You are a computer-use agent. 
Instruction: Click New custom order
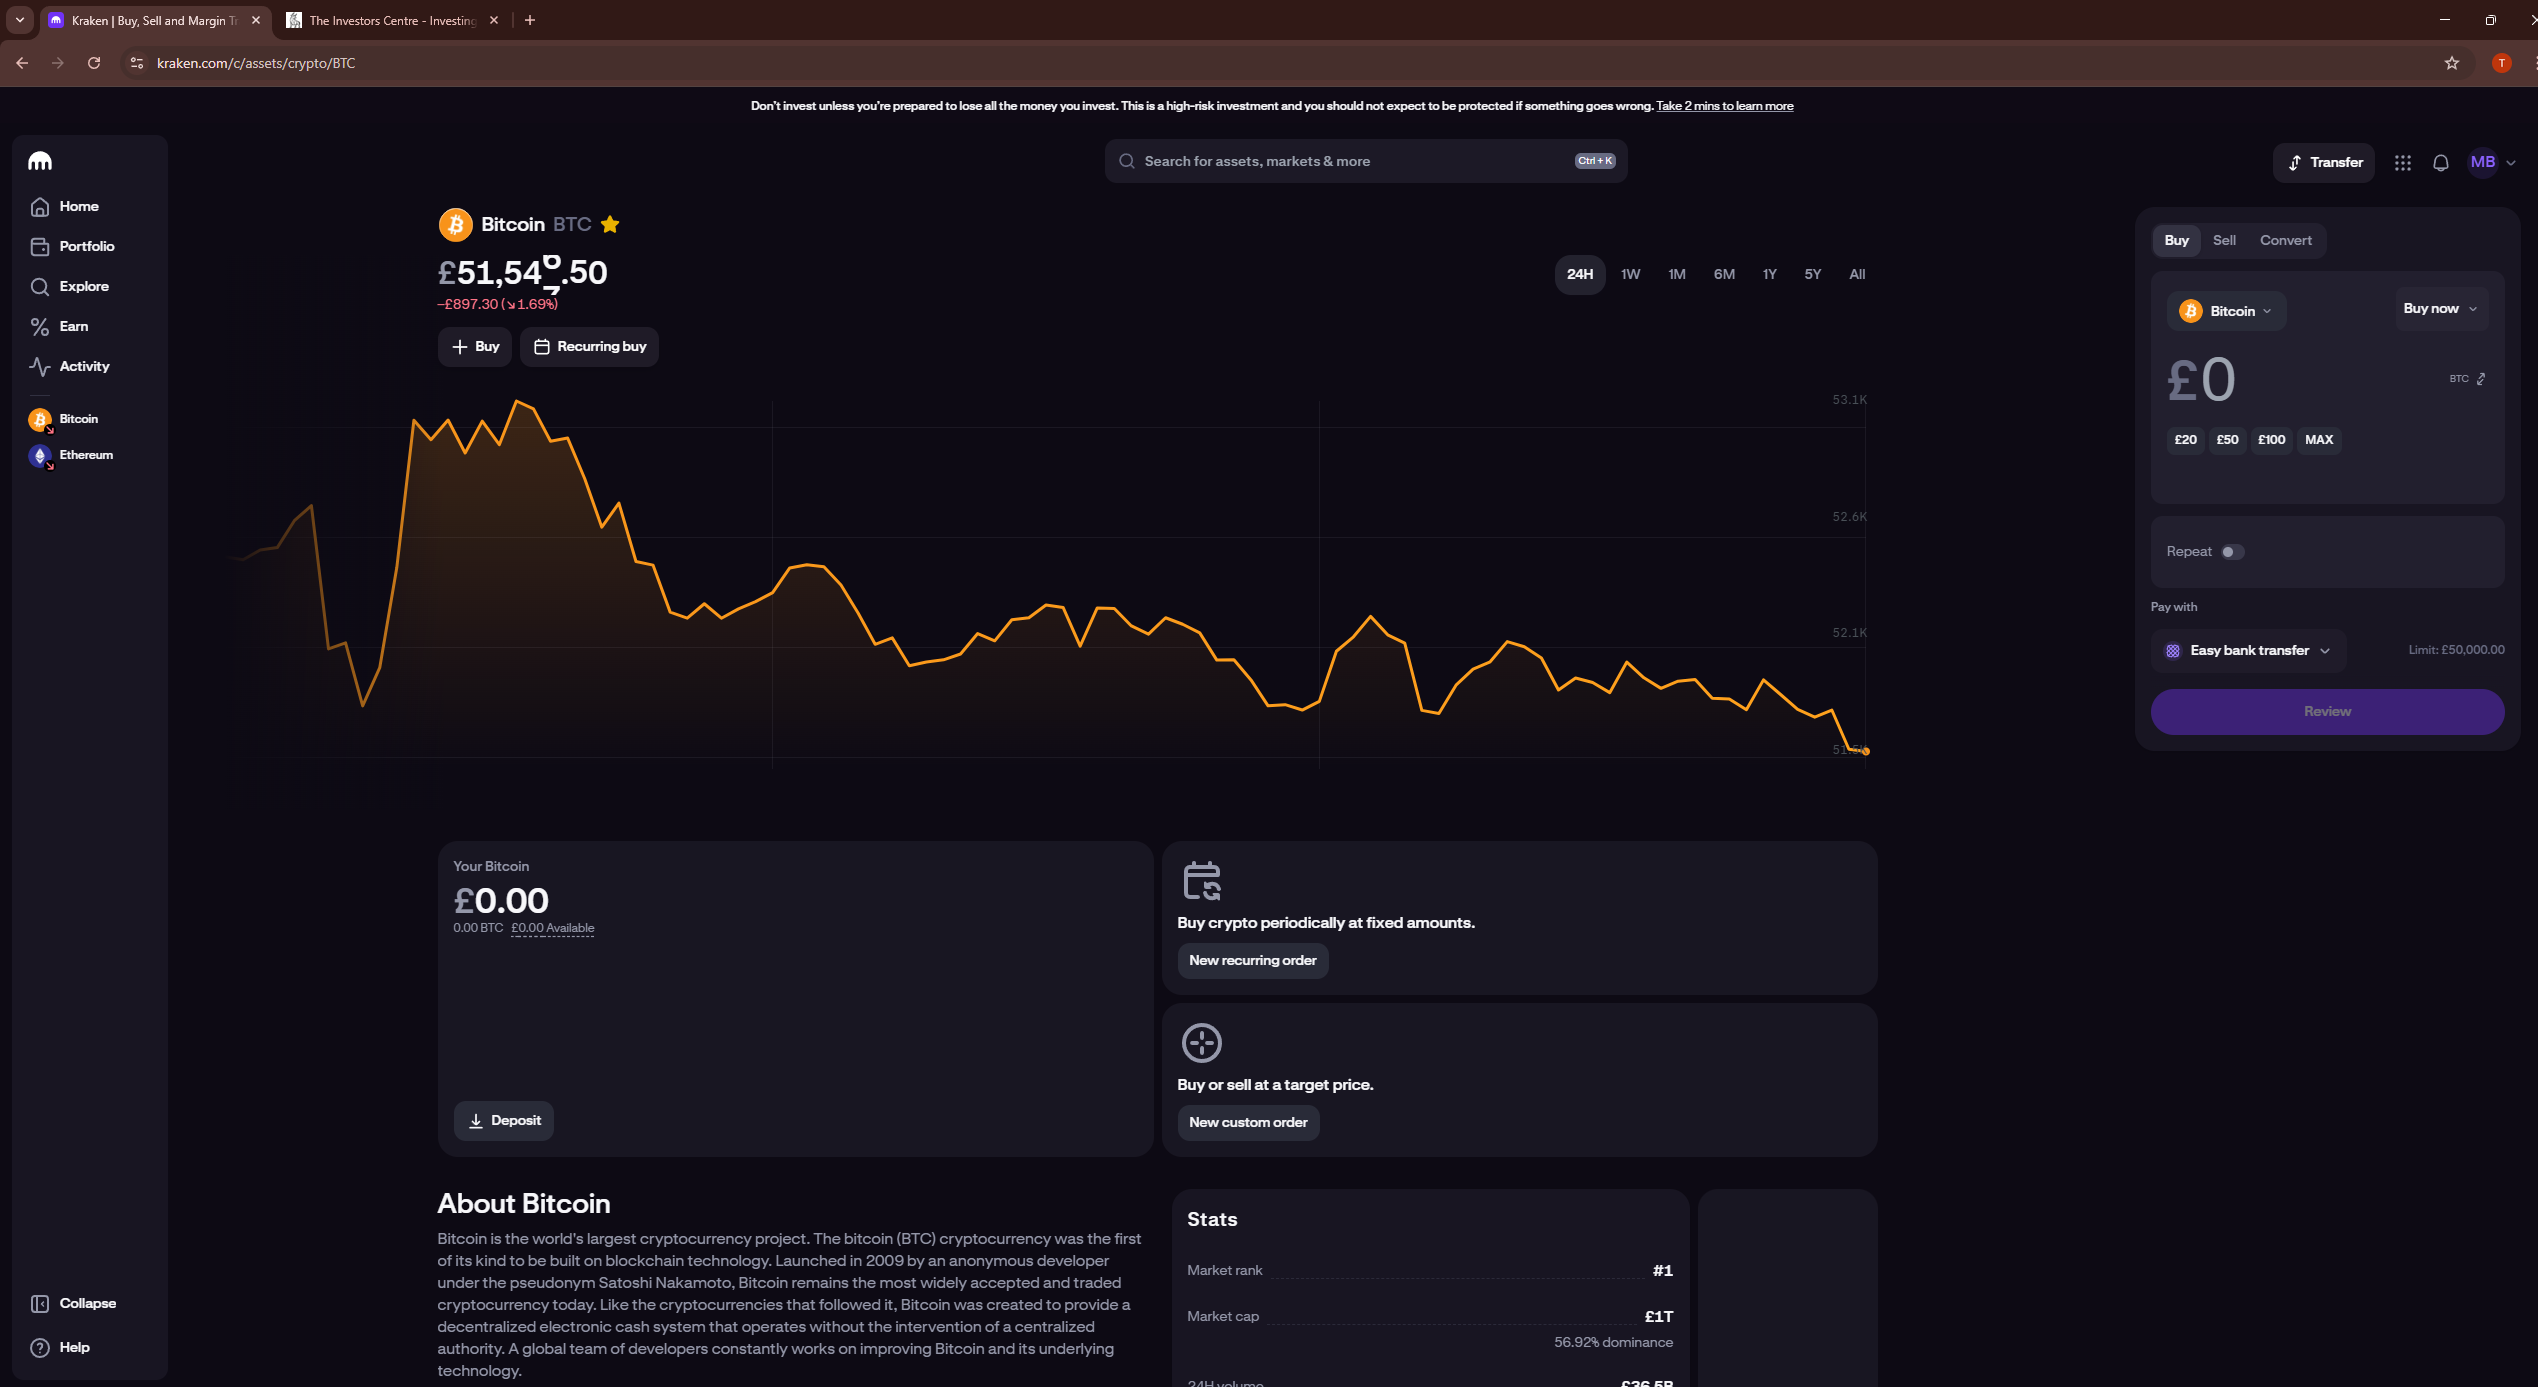[x=1248, y=1123]
